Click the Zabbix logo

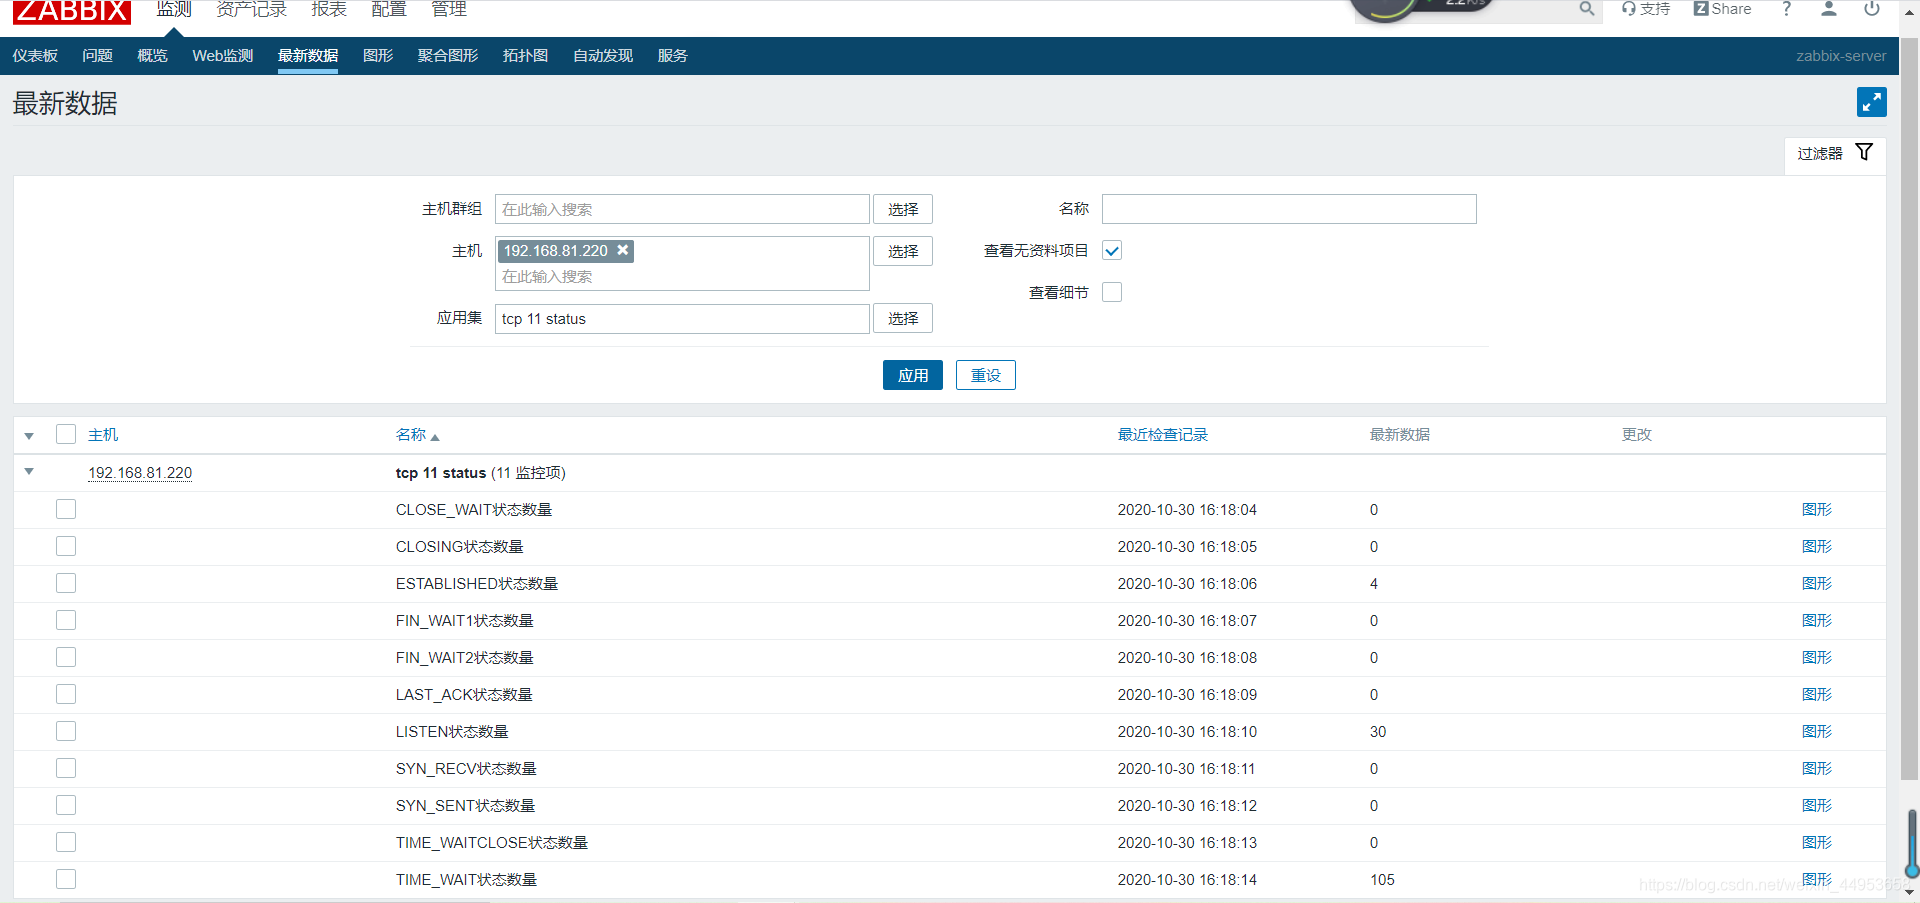(x=71, y=11)
